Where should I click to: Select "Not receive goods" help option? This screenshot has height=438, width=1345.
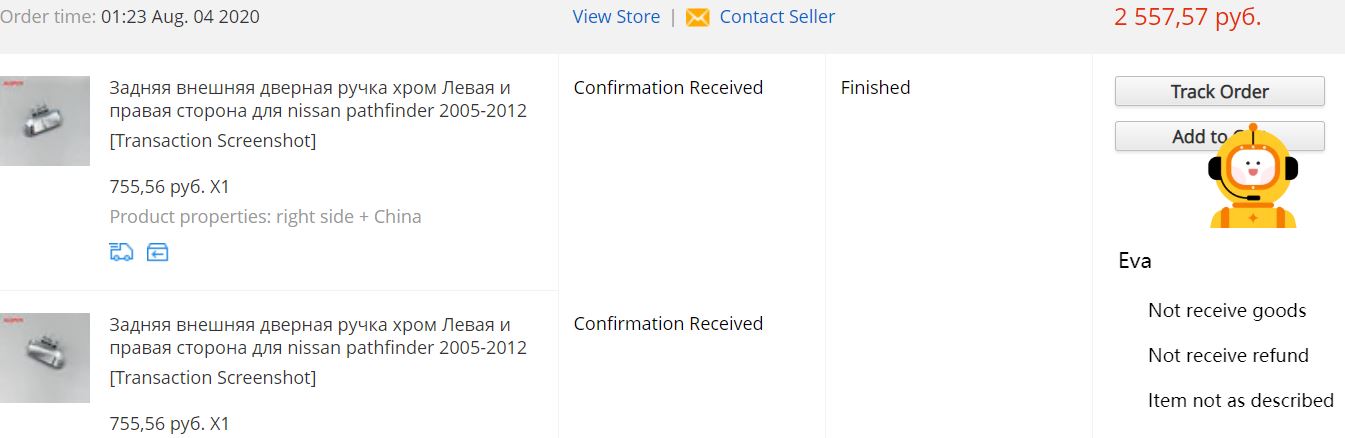pos(1227,311)
